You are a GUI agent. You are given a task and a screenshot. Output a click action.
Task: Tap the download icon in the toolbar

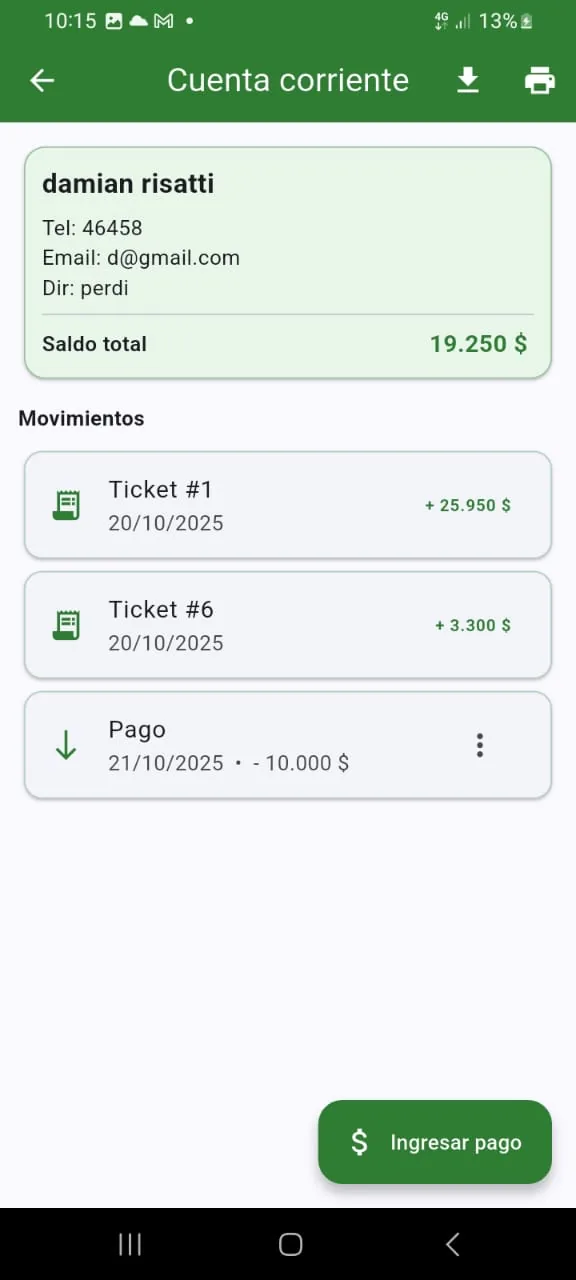click(x=468, y=80)
